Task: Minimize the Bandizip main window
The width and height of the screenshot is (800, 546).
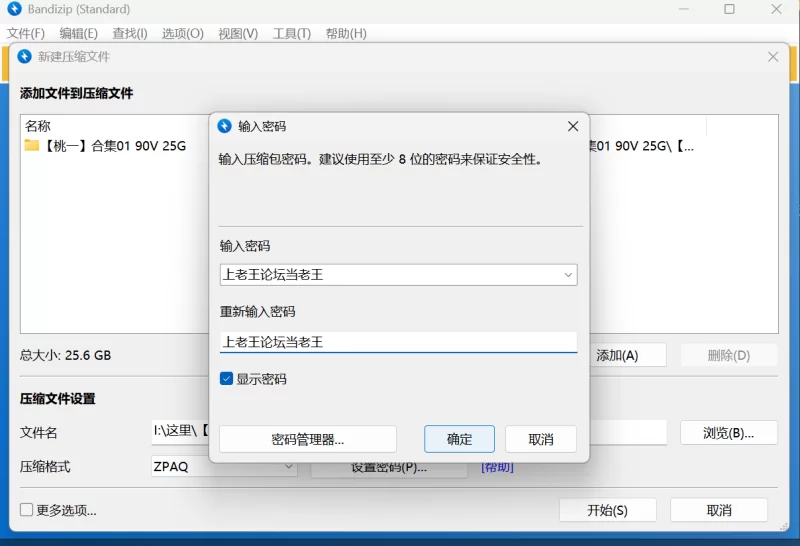Action: point(684,9)
